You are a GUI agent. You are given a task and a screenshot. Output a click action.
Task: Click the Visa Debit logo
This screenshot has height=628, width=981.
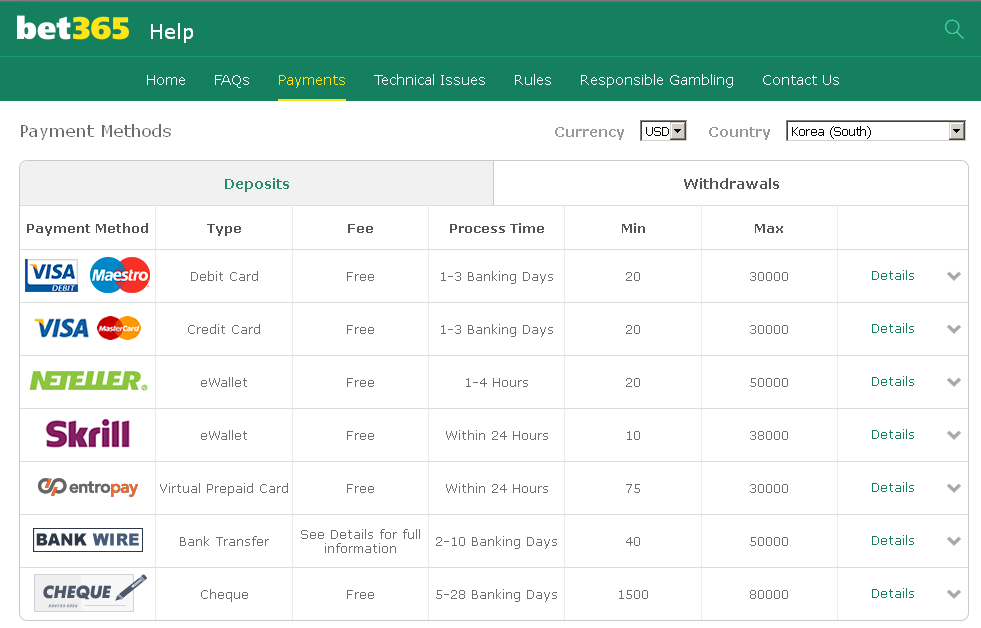[x=51, y=276]
